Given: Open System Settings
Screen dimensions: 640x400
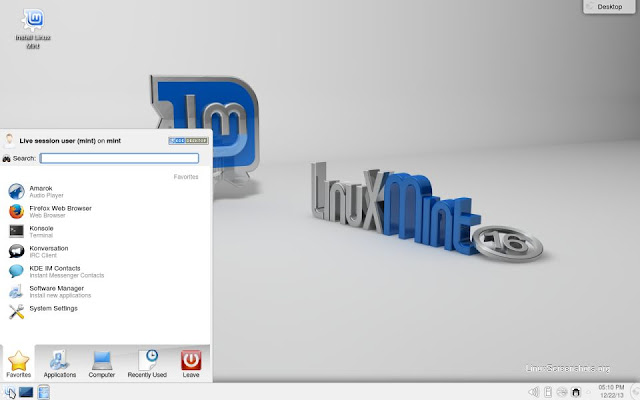Looking at the screenshot, I should point(103,311).
